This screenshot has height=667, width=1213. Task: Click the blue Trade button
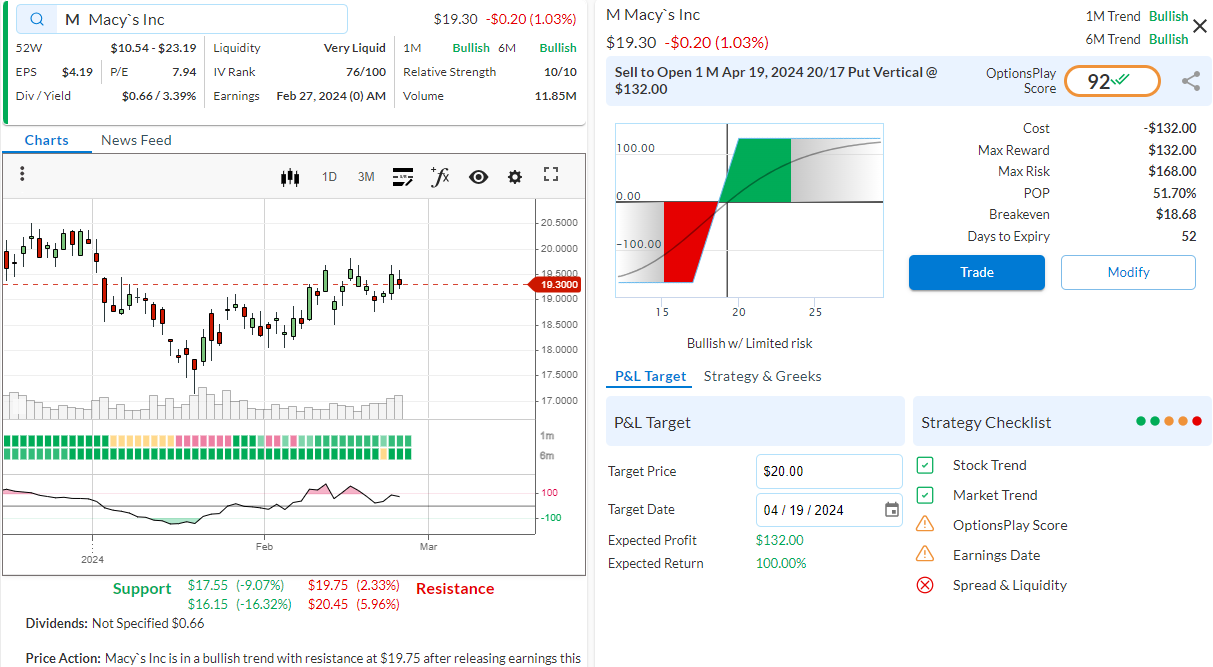pos(977,272)
